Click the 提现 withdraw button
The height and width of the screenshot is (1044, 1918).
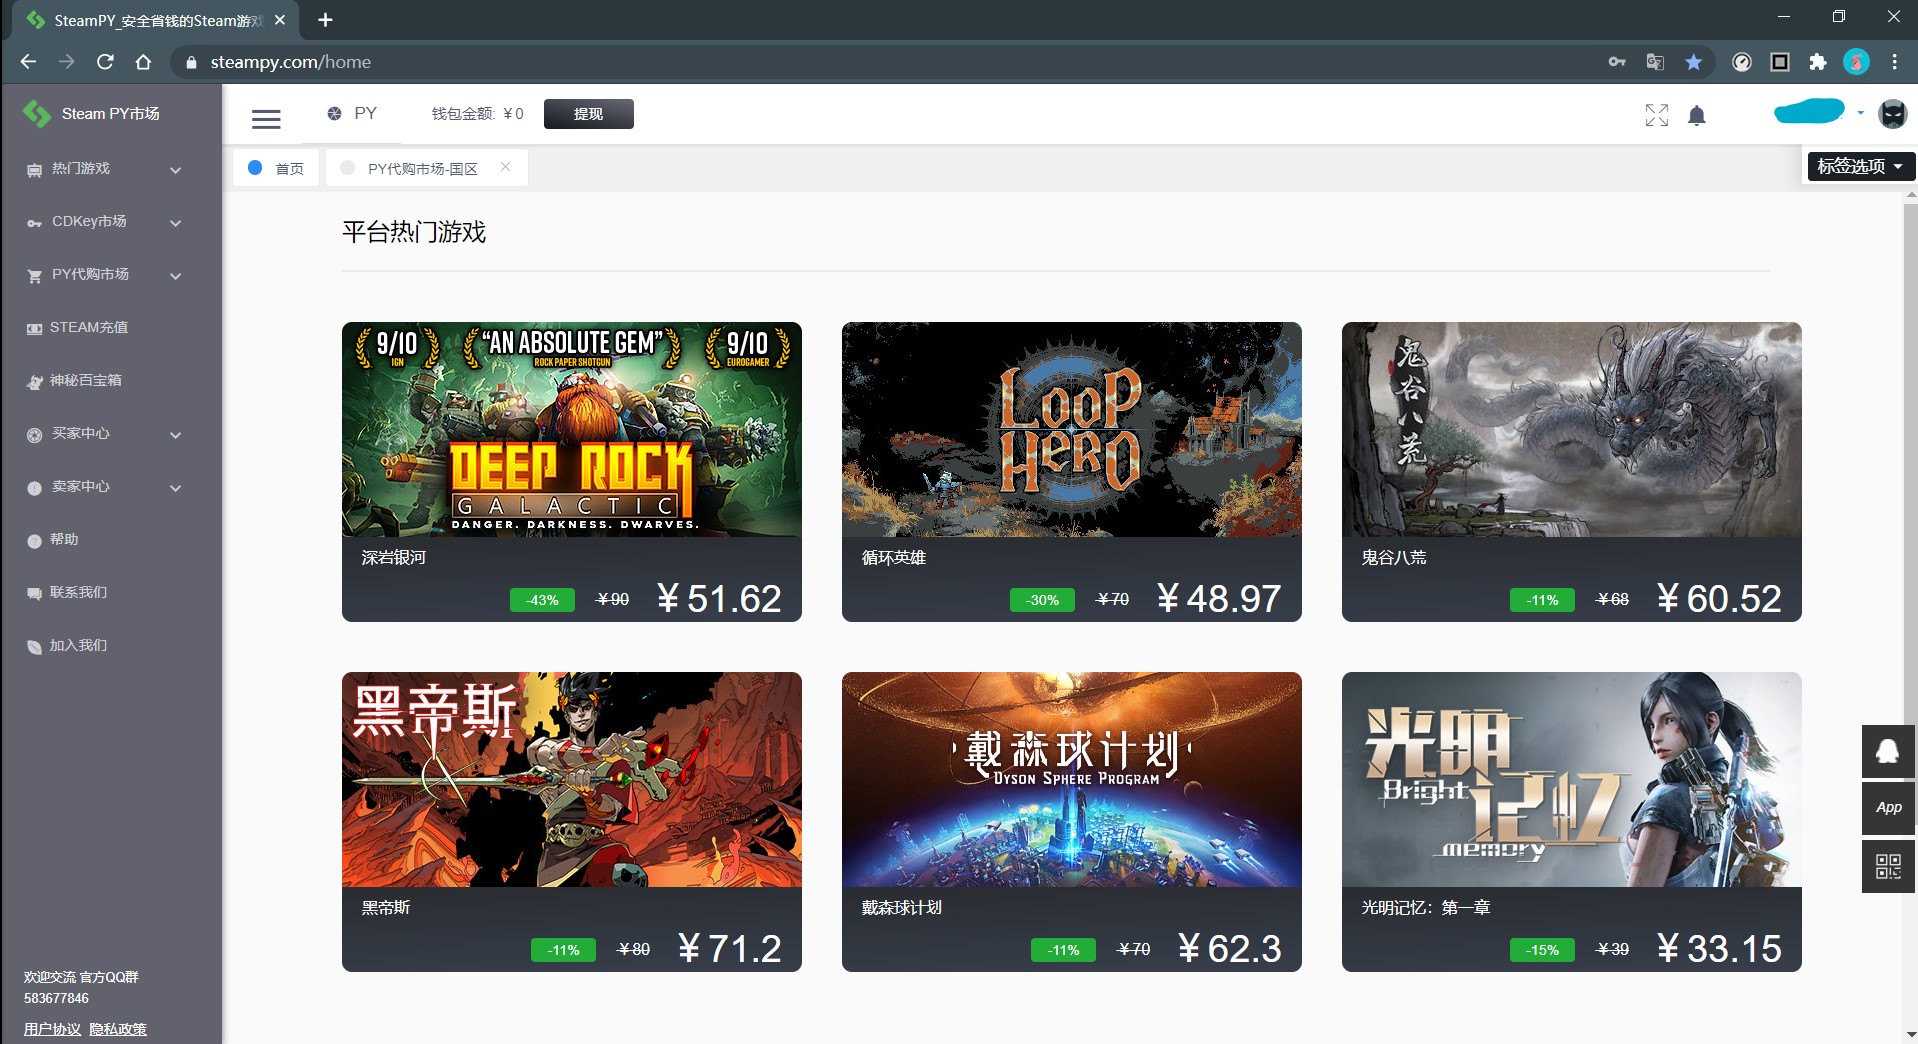[588, 114]
